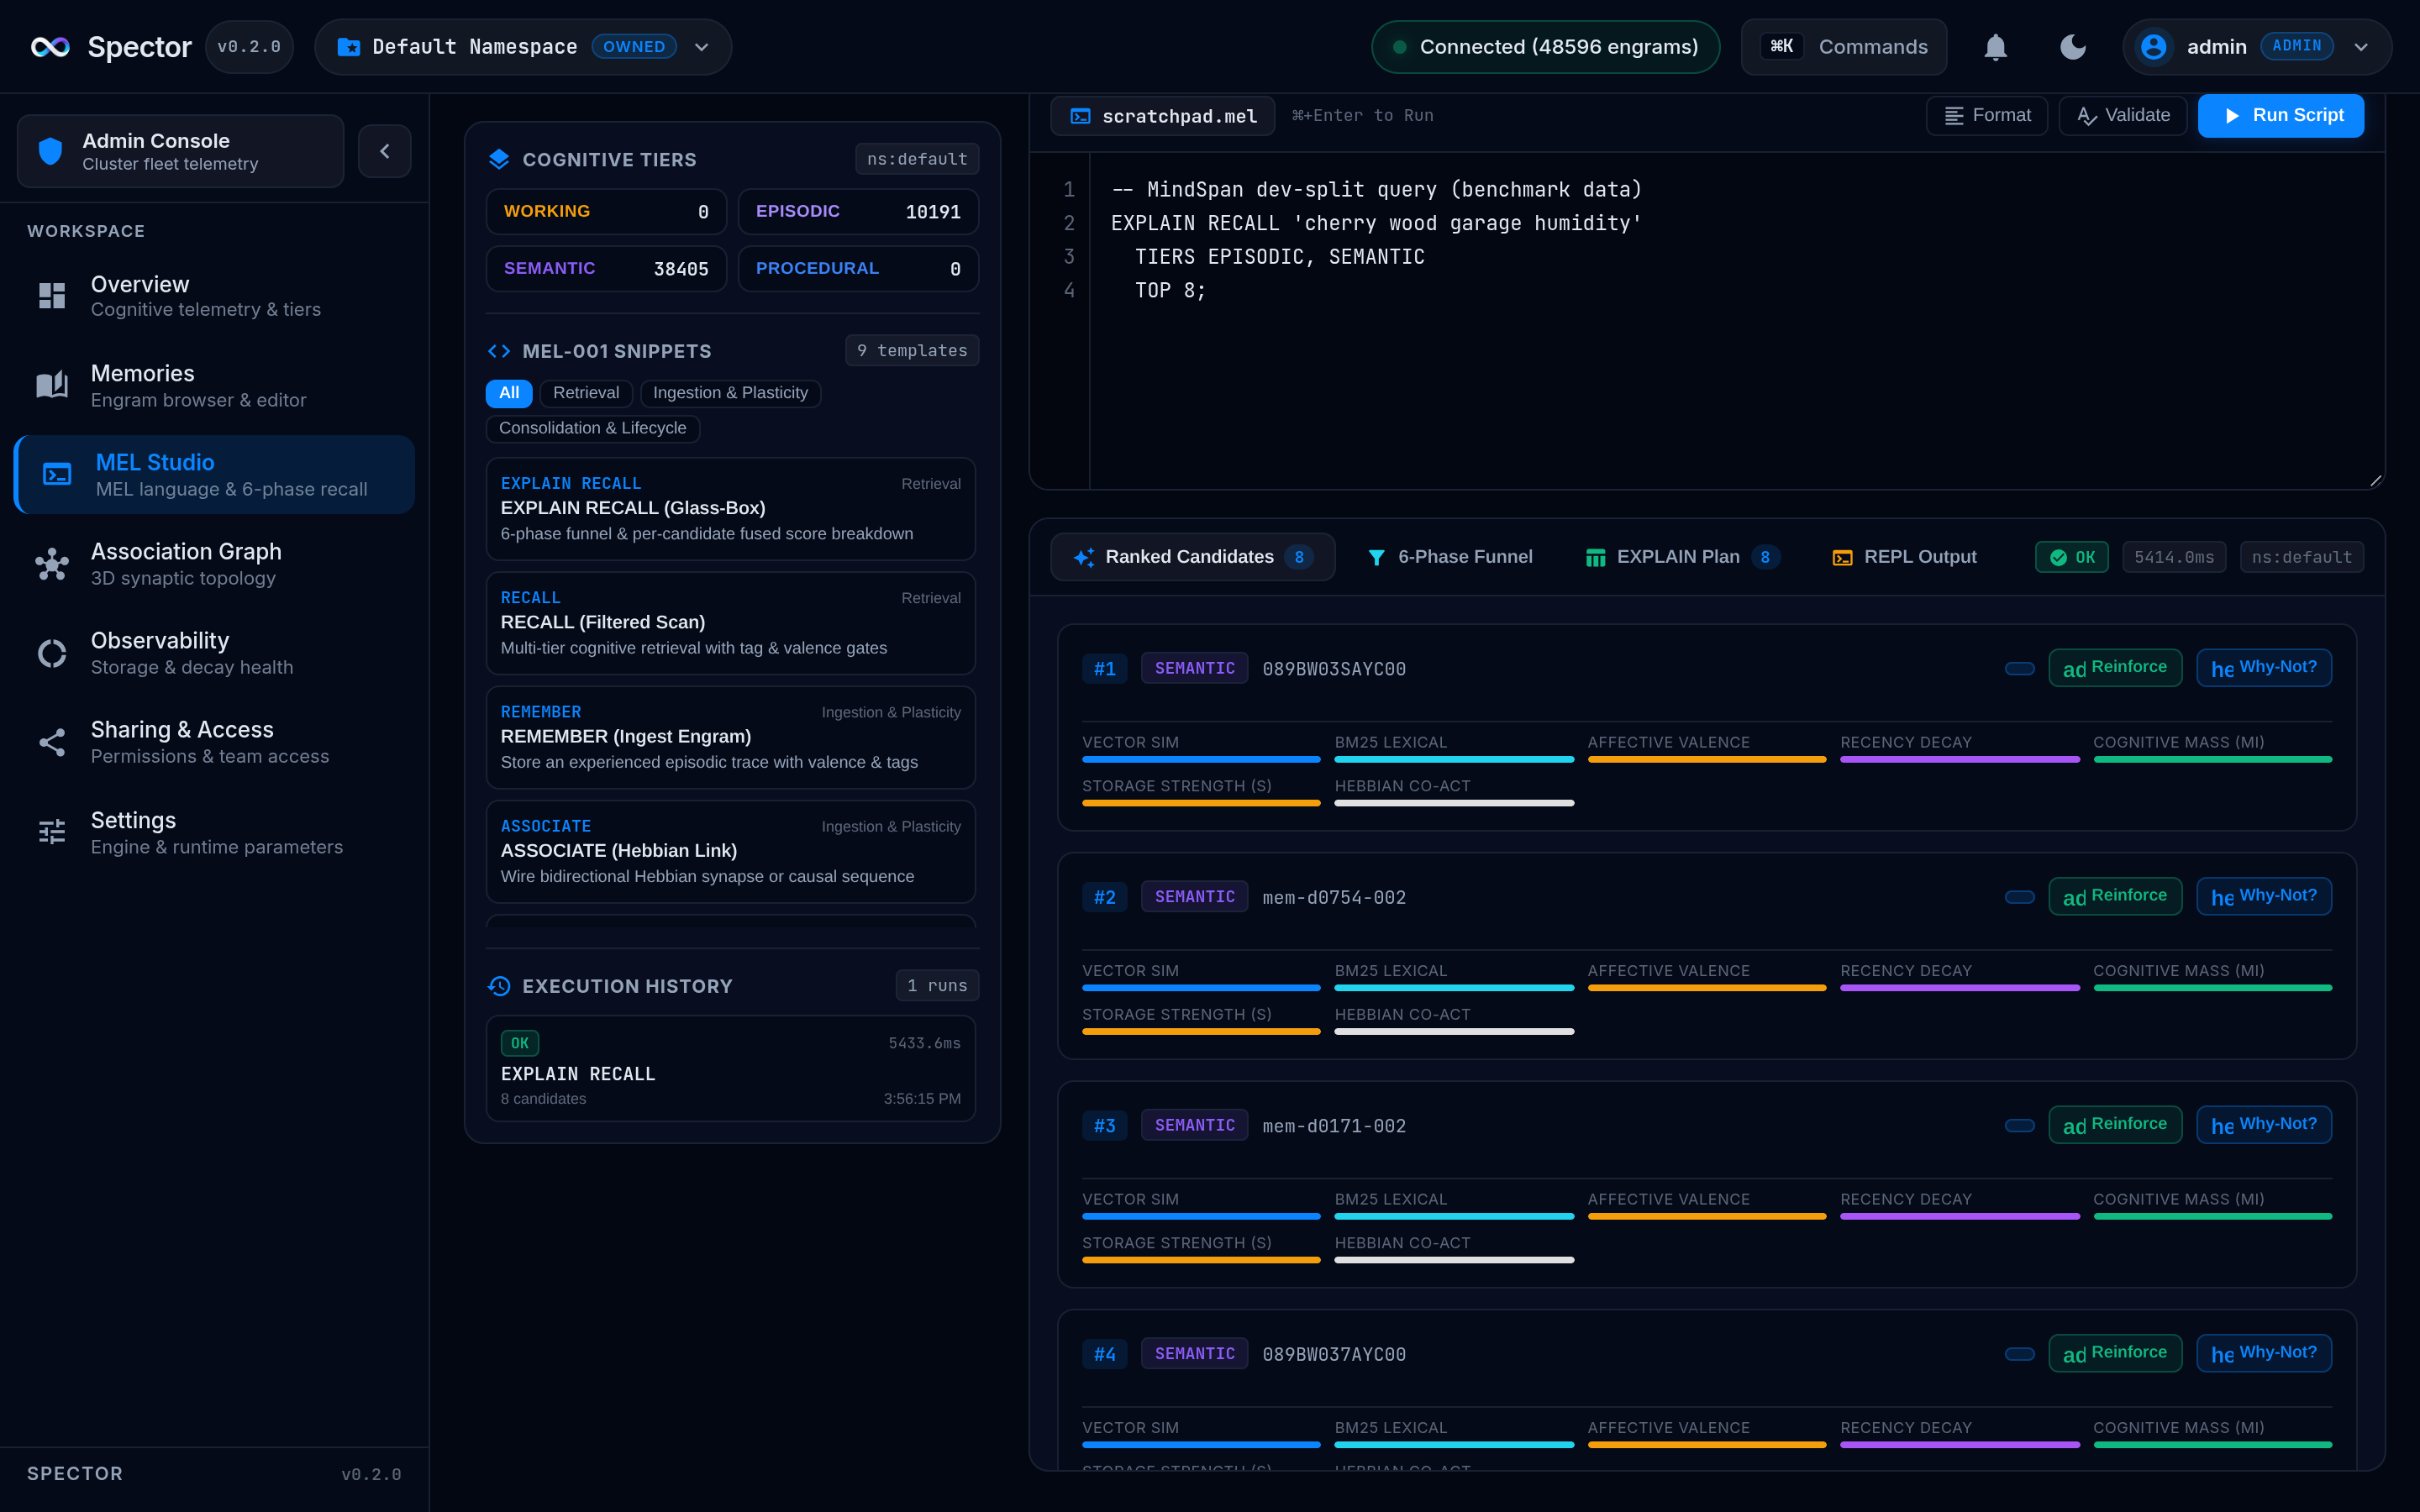The height and width of the screenshot is (1512, 2420).
Task: Open the admin account menu chevron
Action: [x=2361, y=47]
